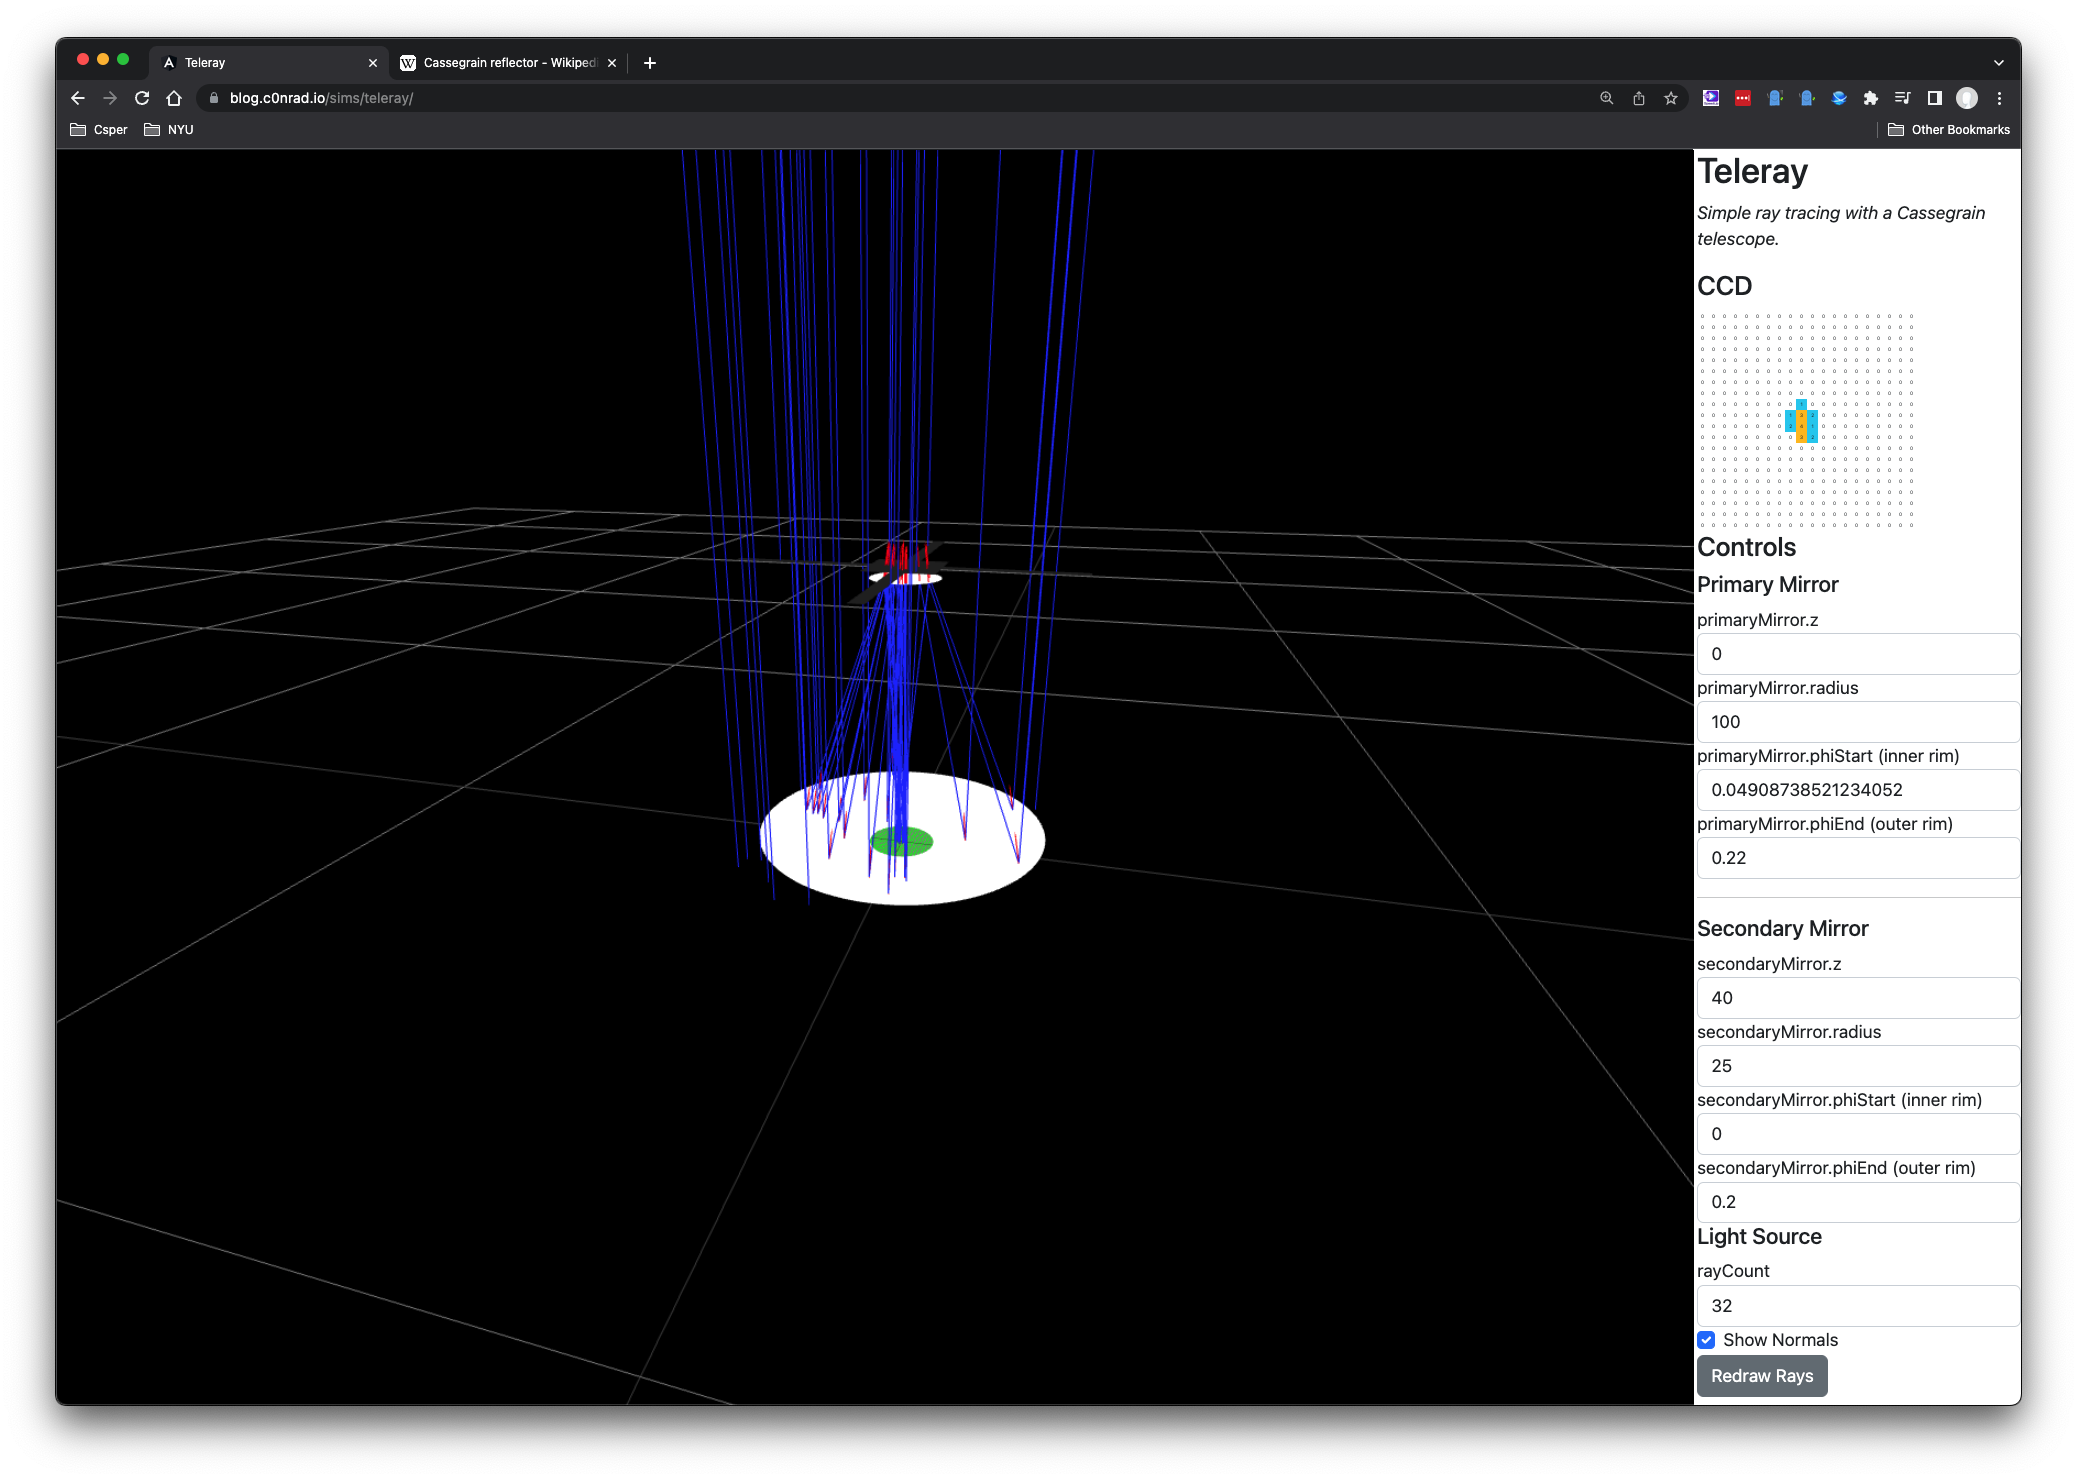Screen dimensions: 2077x1479
Task: Edit primaryMirror.phiEnd outer rim field
Action: pos(1857,858)
